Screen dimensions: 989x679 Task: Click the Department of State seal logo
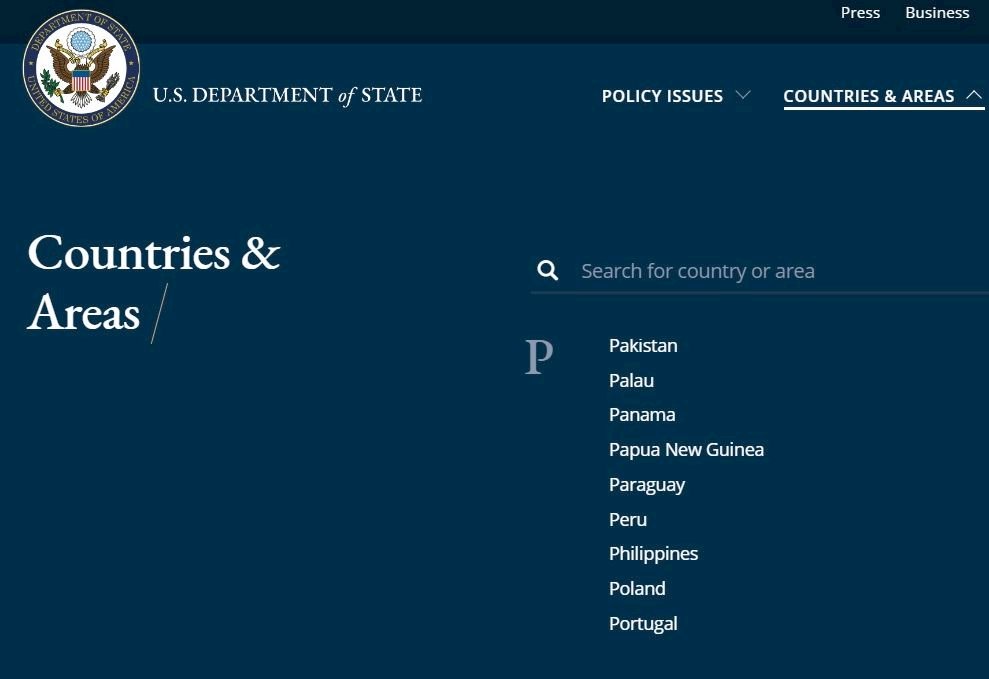pyautogui.click(x=81, y=67)
